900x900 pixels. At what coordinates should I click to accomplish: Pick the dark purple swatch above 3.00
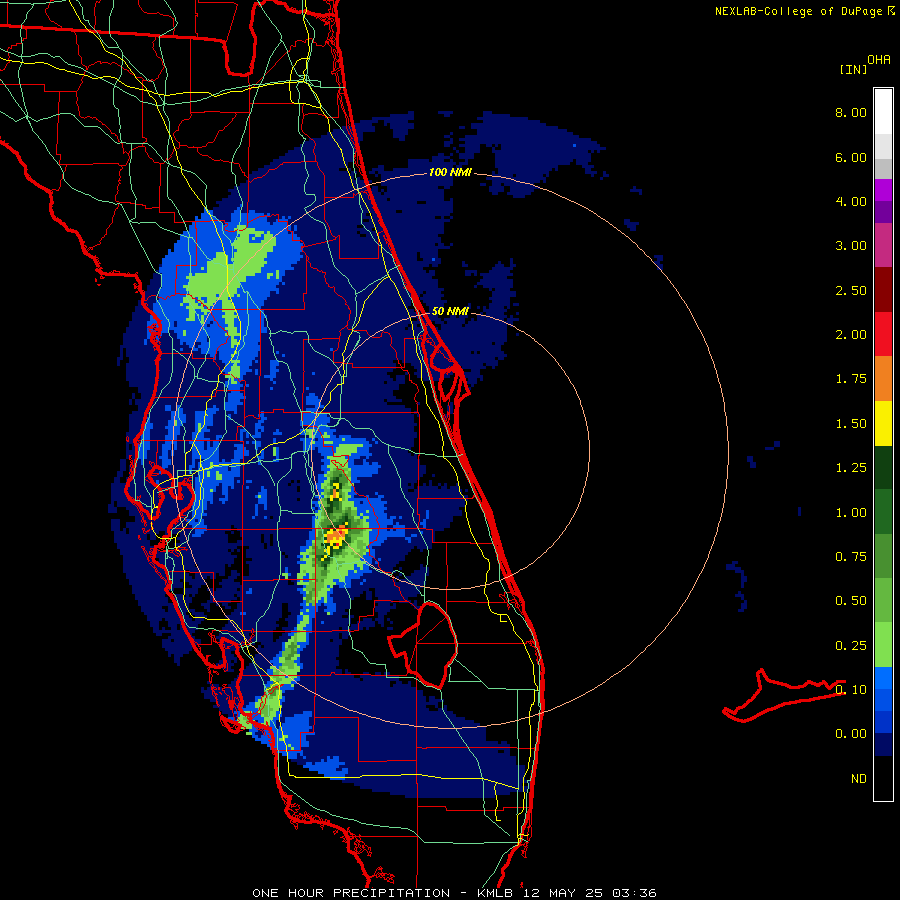(883, 212)
